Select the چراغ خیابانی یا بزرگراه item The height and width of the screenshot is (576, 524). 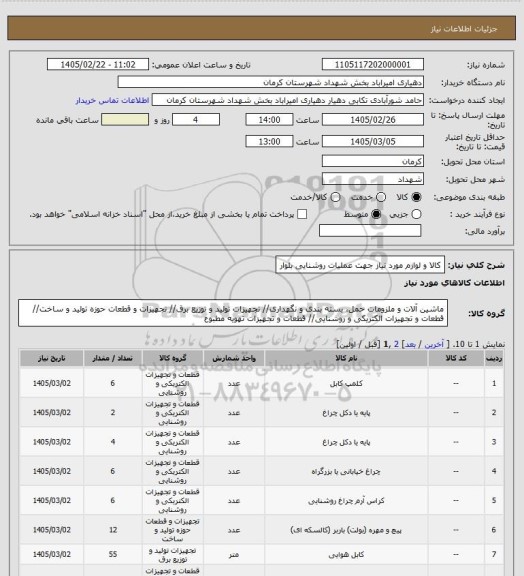coord(346,471)
